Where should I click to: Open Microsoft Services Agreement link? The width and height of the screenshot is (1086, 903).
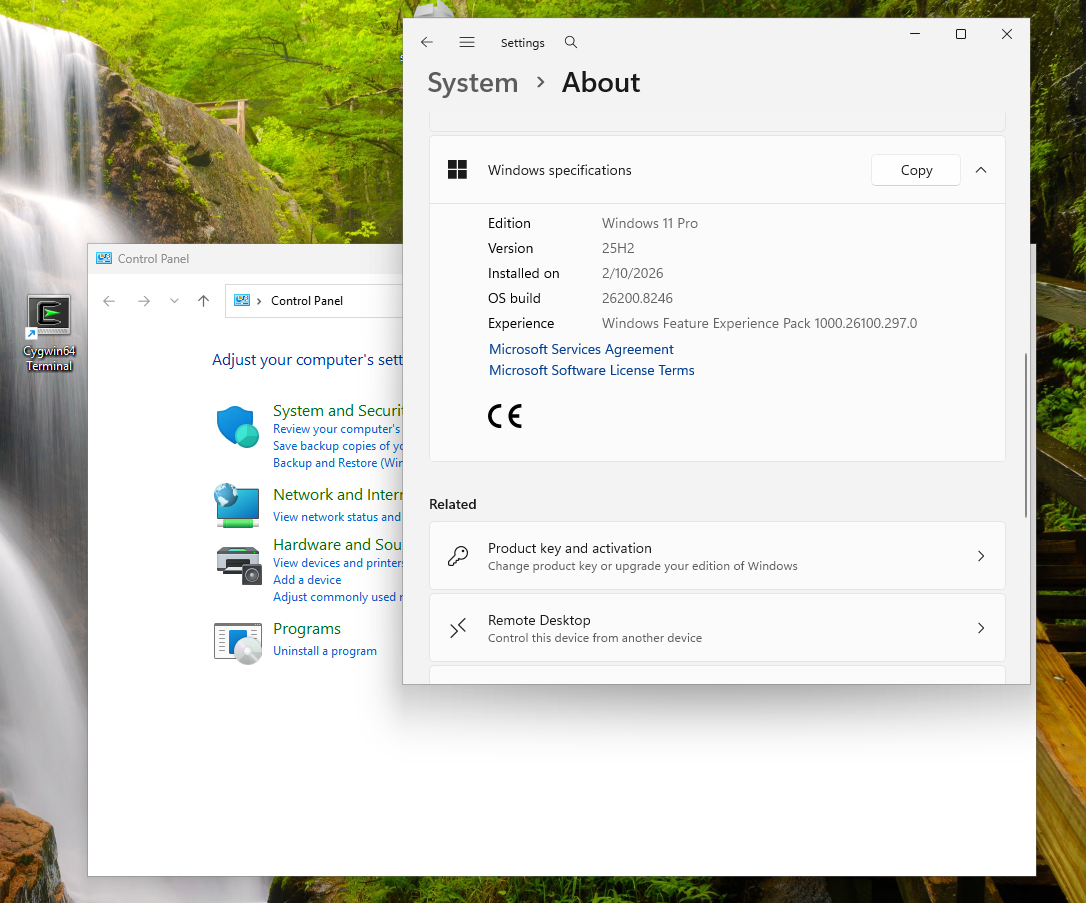(x=581, y=349)
